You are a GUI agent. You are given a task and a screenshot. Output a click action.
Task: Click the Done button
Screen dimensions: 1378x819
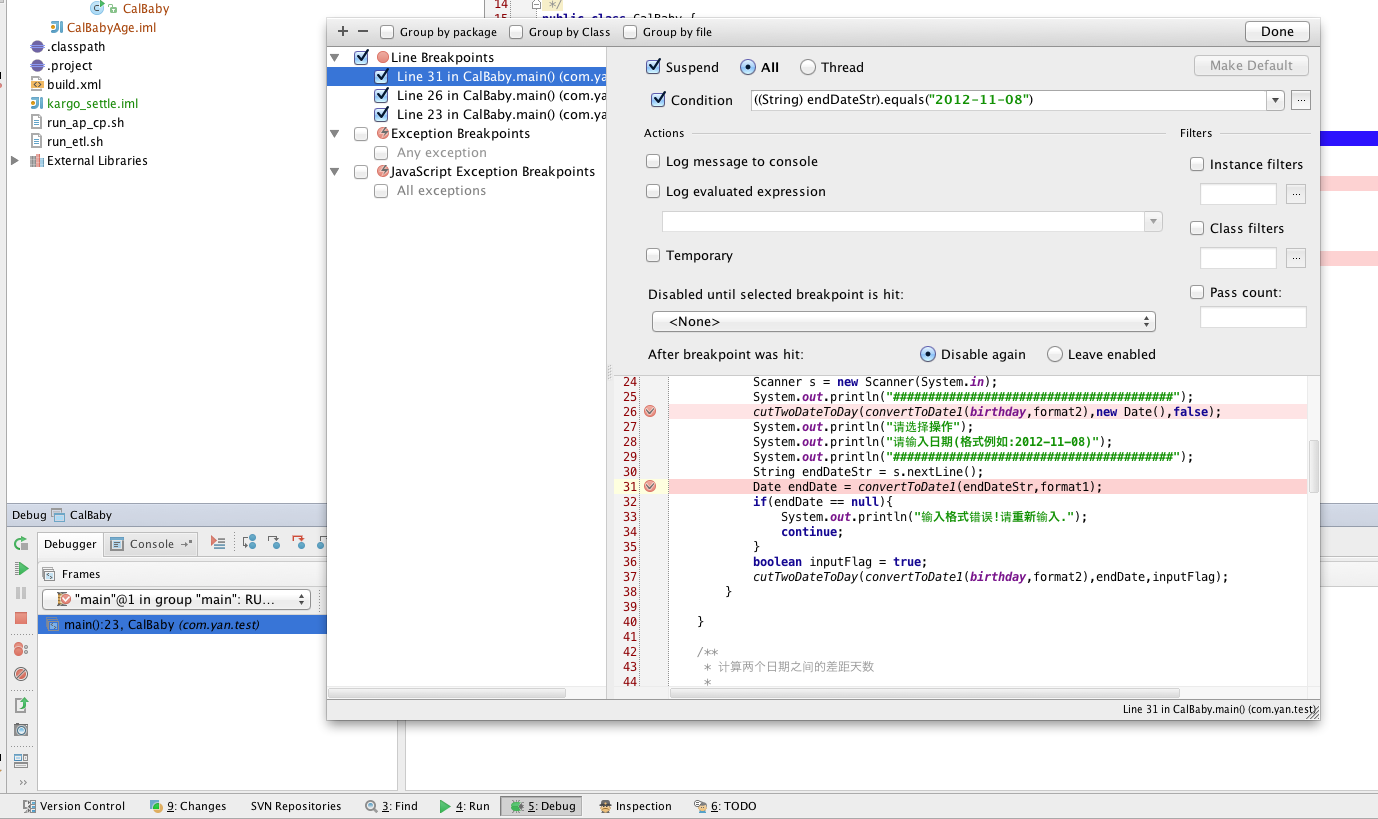pyautogui.click(x=1276, y=32)
